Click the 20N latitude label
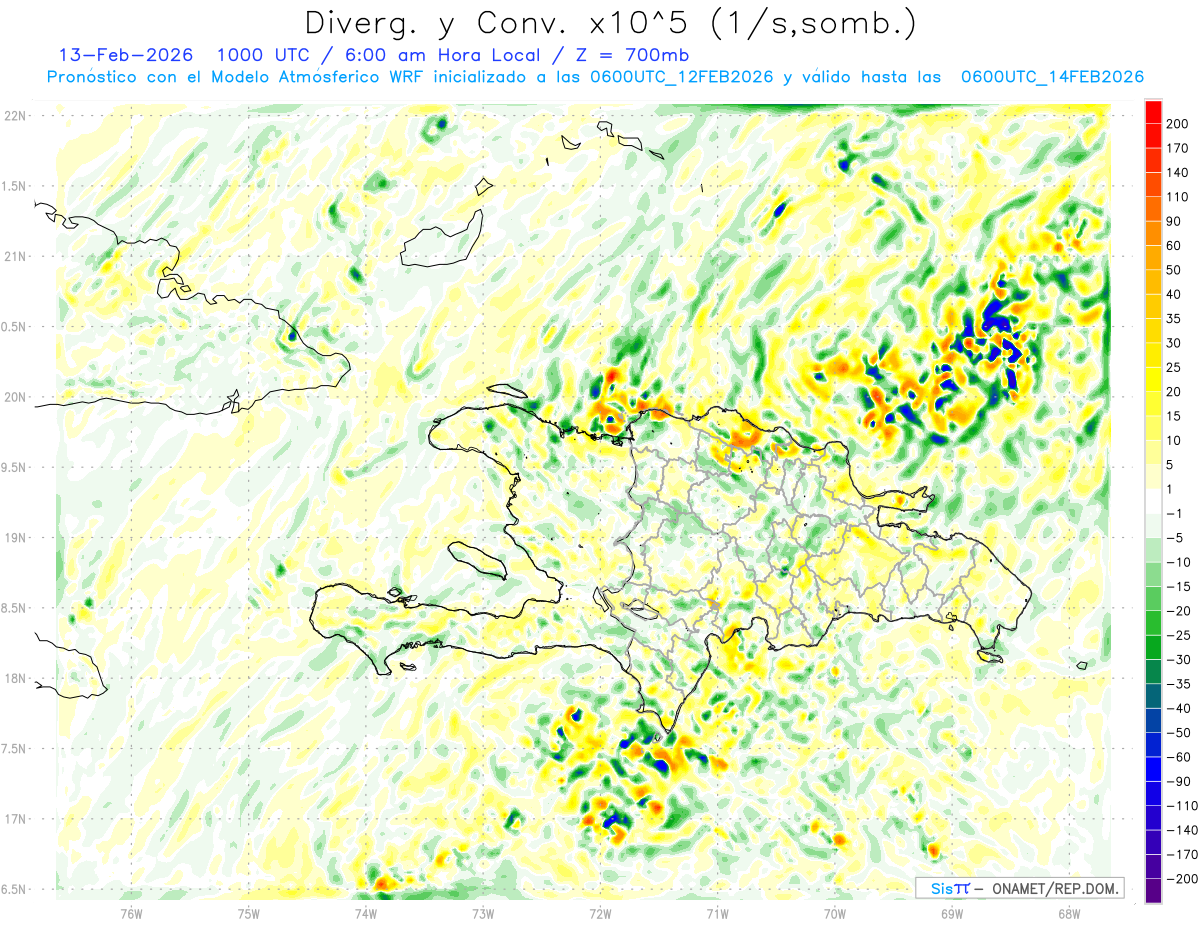Image resolution: width=1200 pixels, height=927 pixels. click(x=14, y=398)
